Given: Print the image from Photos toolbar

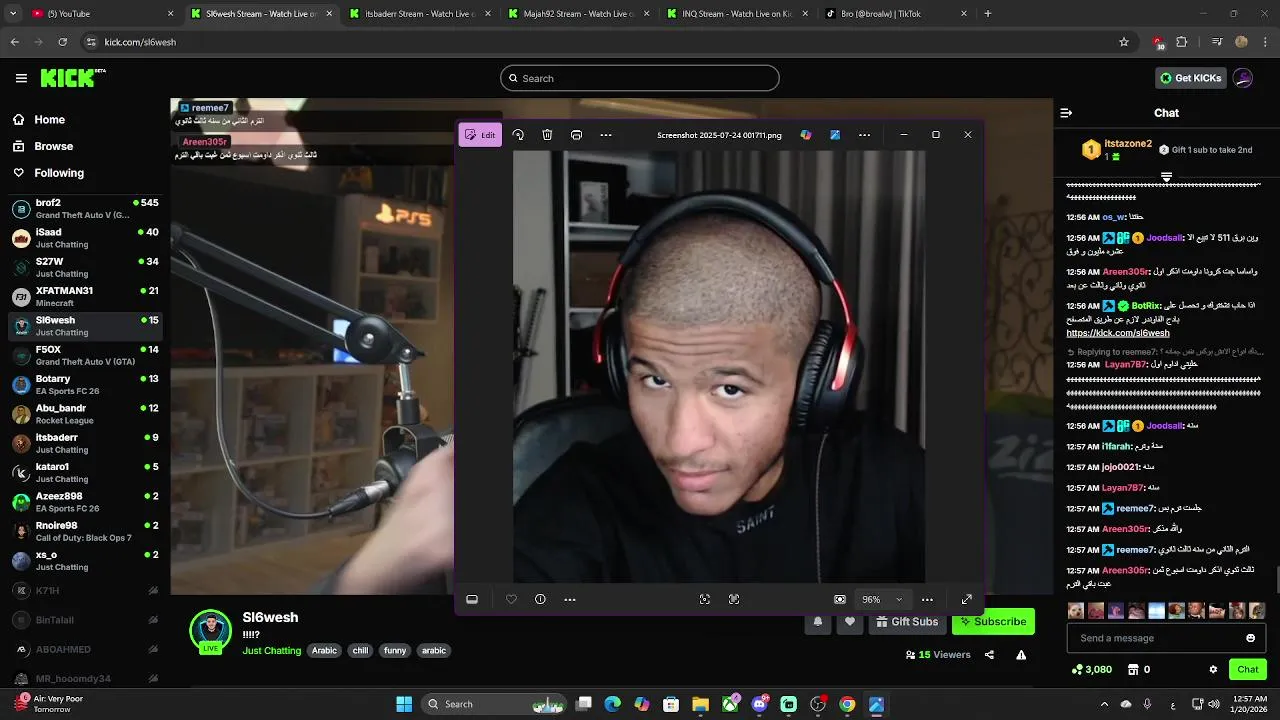Looking at the screenshot, I should (x=576, y=135).
